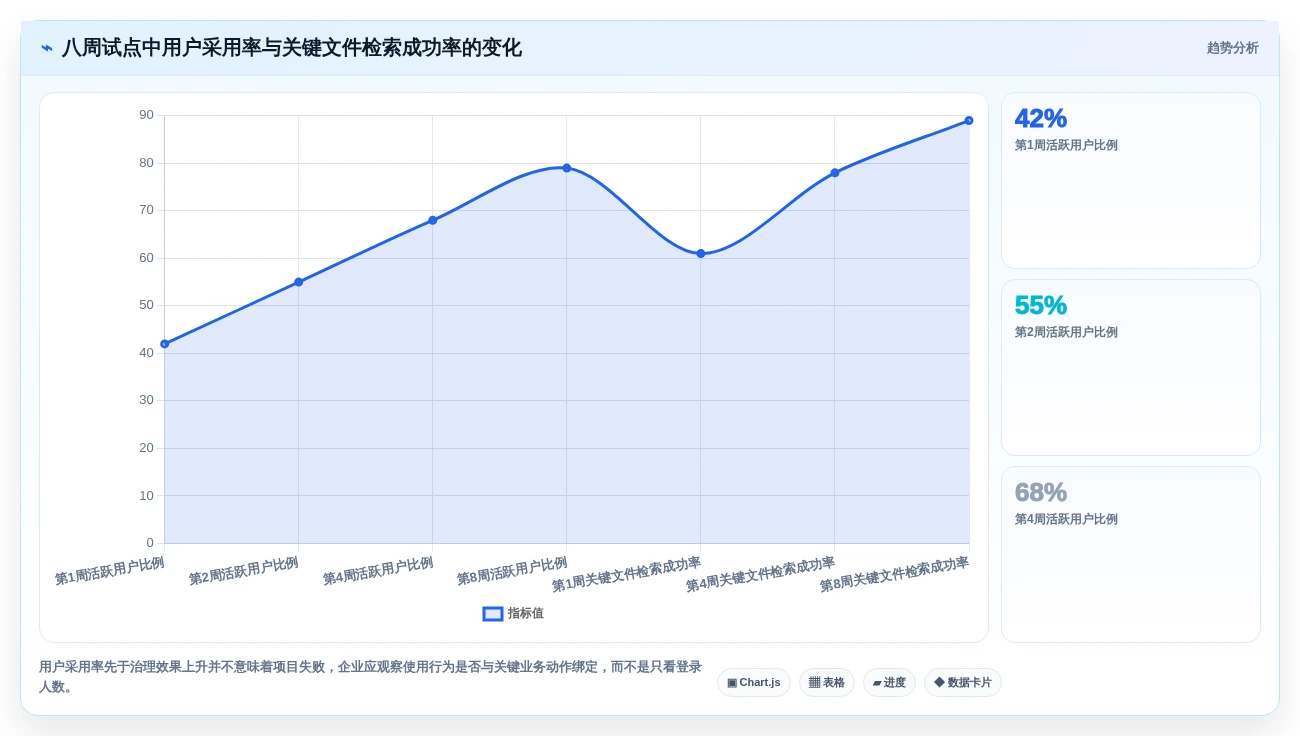Screen dimensions: 1300x736
Task: Click the bar icon in the 进度 tag
Action: (x=877, y=682)
